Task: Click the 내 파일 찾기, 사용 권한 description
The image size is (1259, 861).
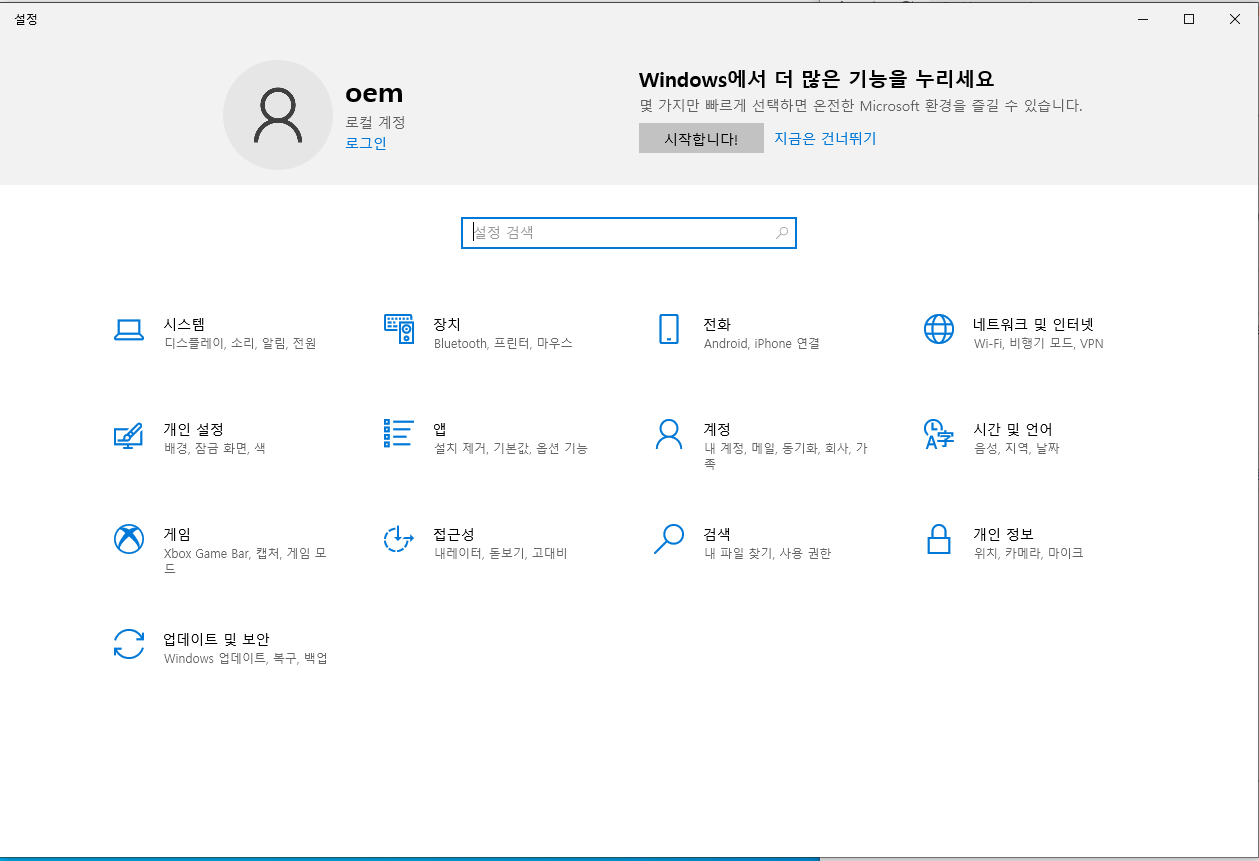Action: 768,554
